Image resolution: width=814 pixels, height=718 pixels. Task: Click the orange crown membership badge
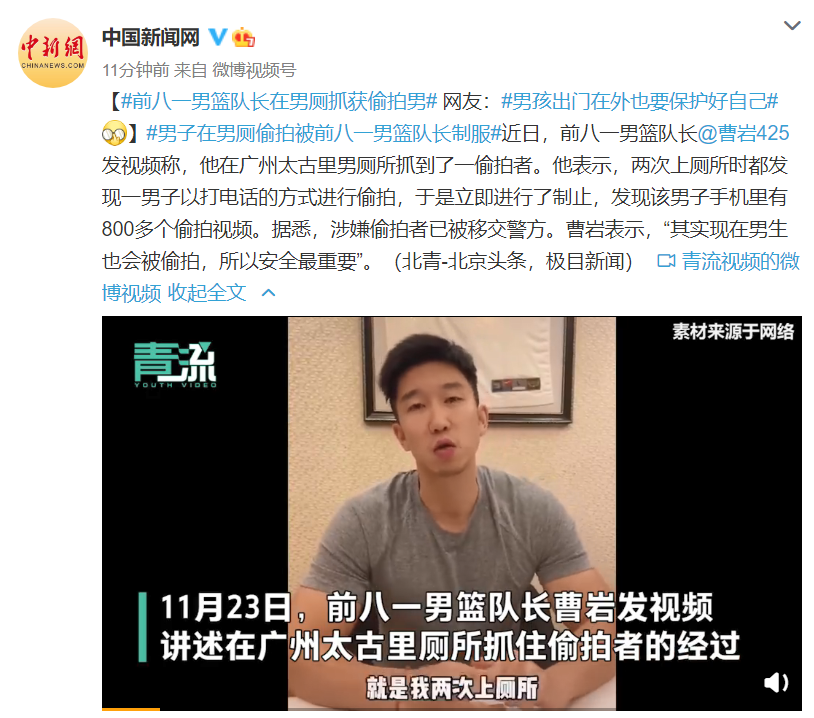pyautogui.click(x=243, y=37)
